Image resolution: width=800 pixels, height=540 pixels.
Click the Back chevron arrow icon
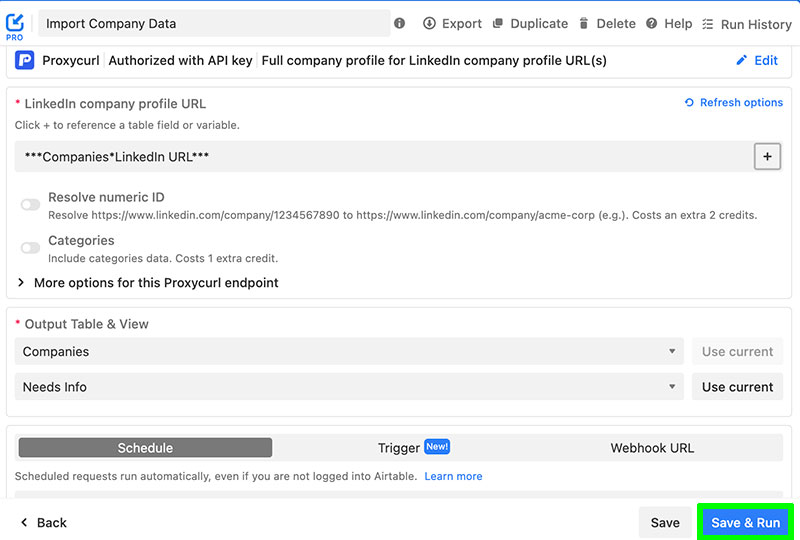click(23, 522)
